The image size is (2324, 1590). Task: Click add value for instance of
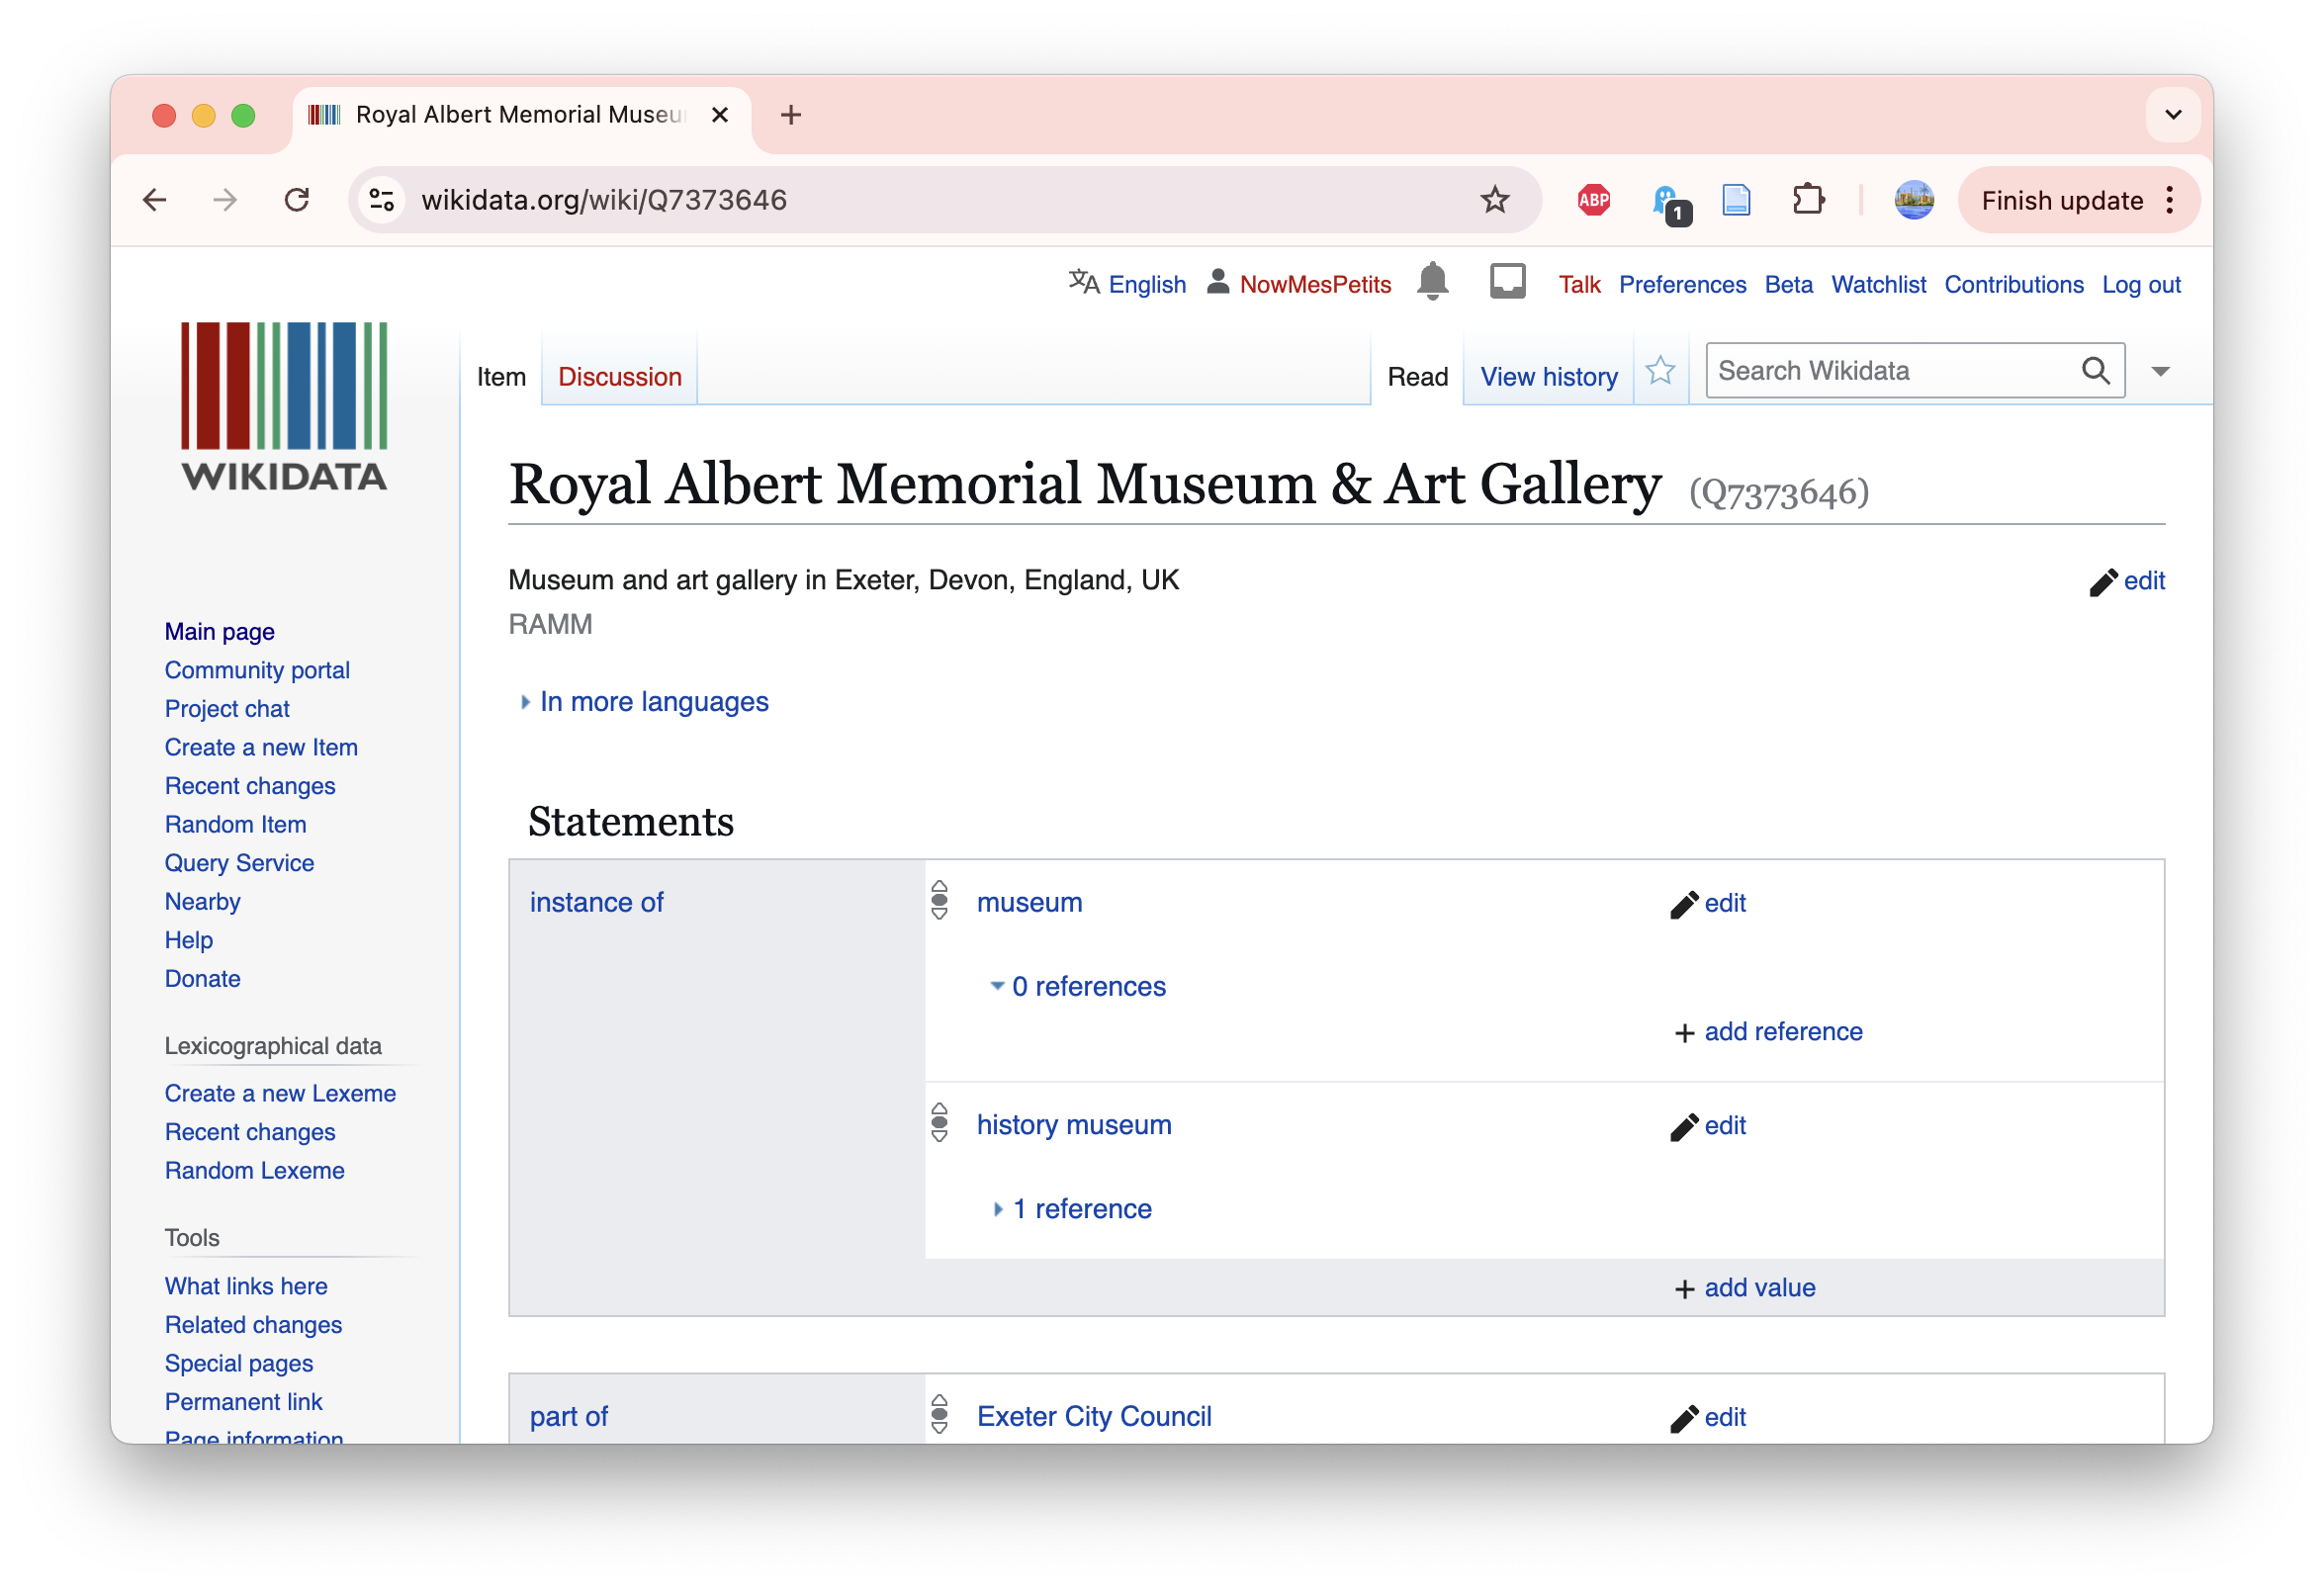[x=1744, y=1288]
